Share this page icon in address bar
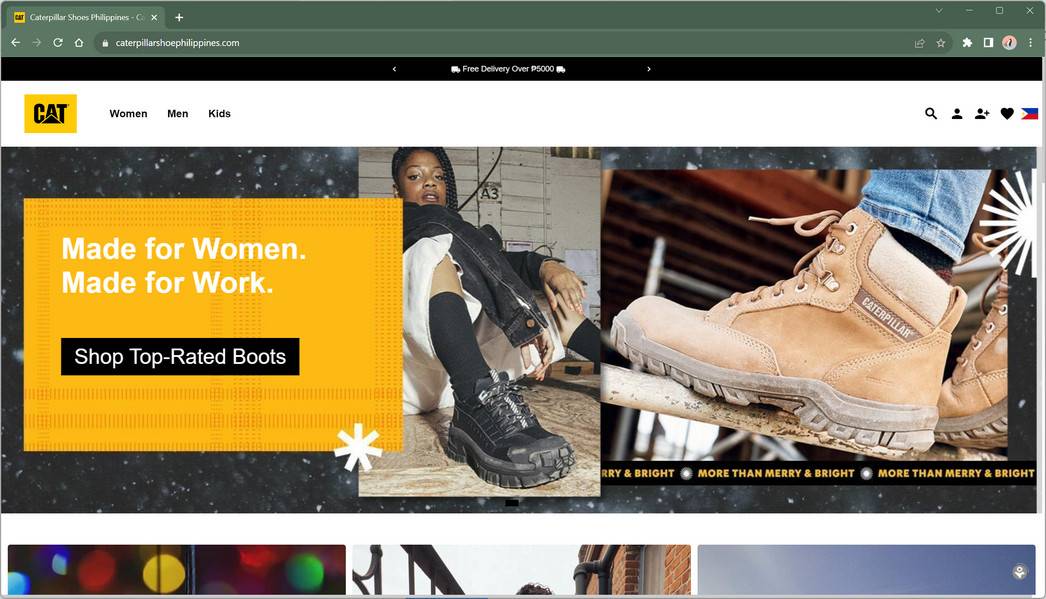 (x=919, y=43)
